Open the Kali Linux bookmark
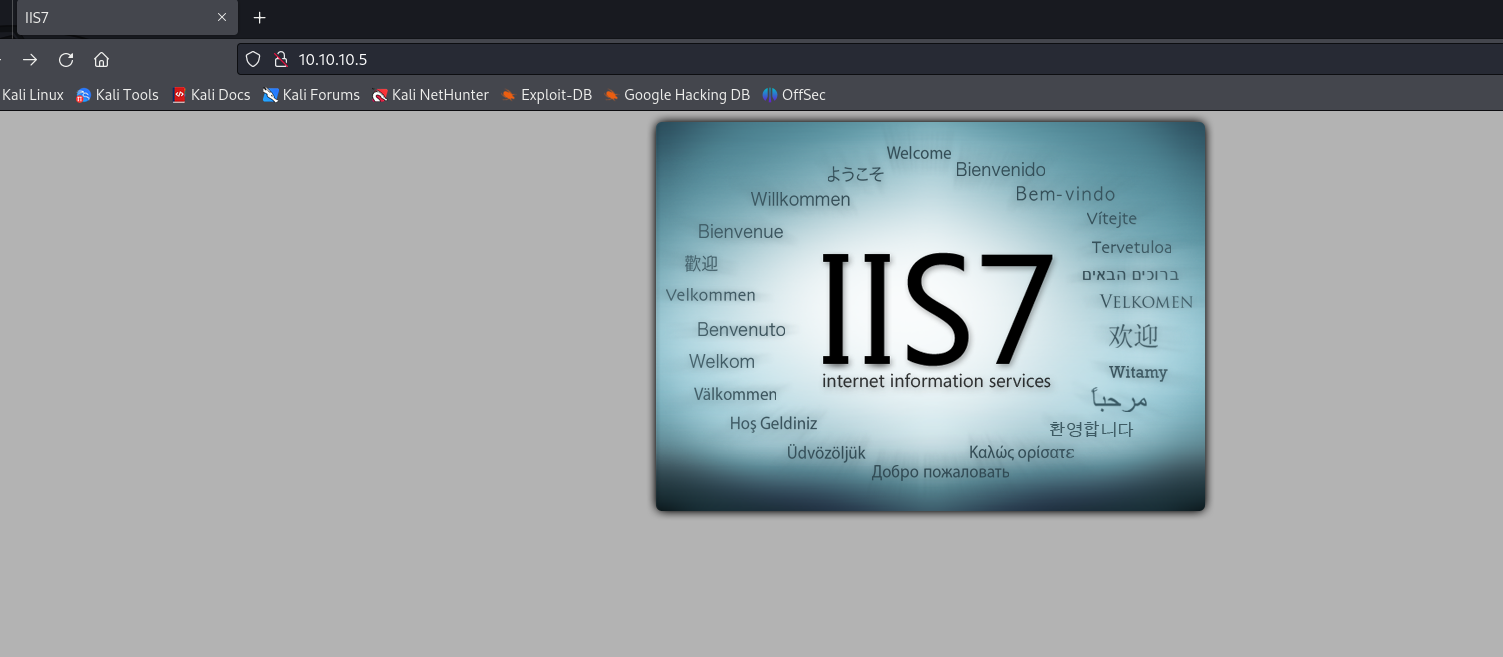This screenshot has width=1503, height=657. click(x=32, y=95)
